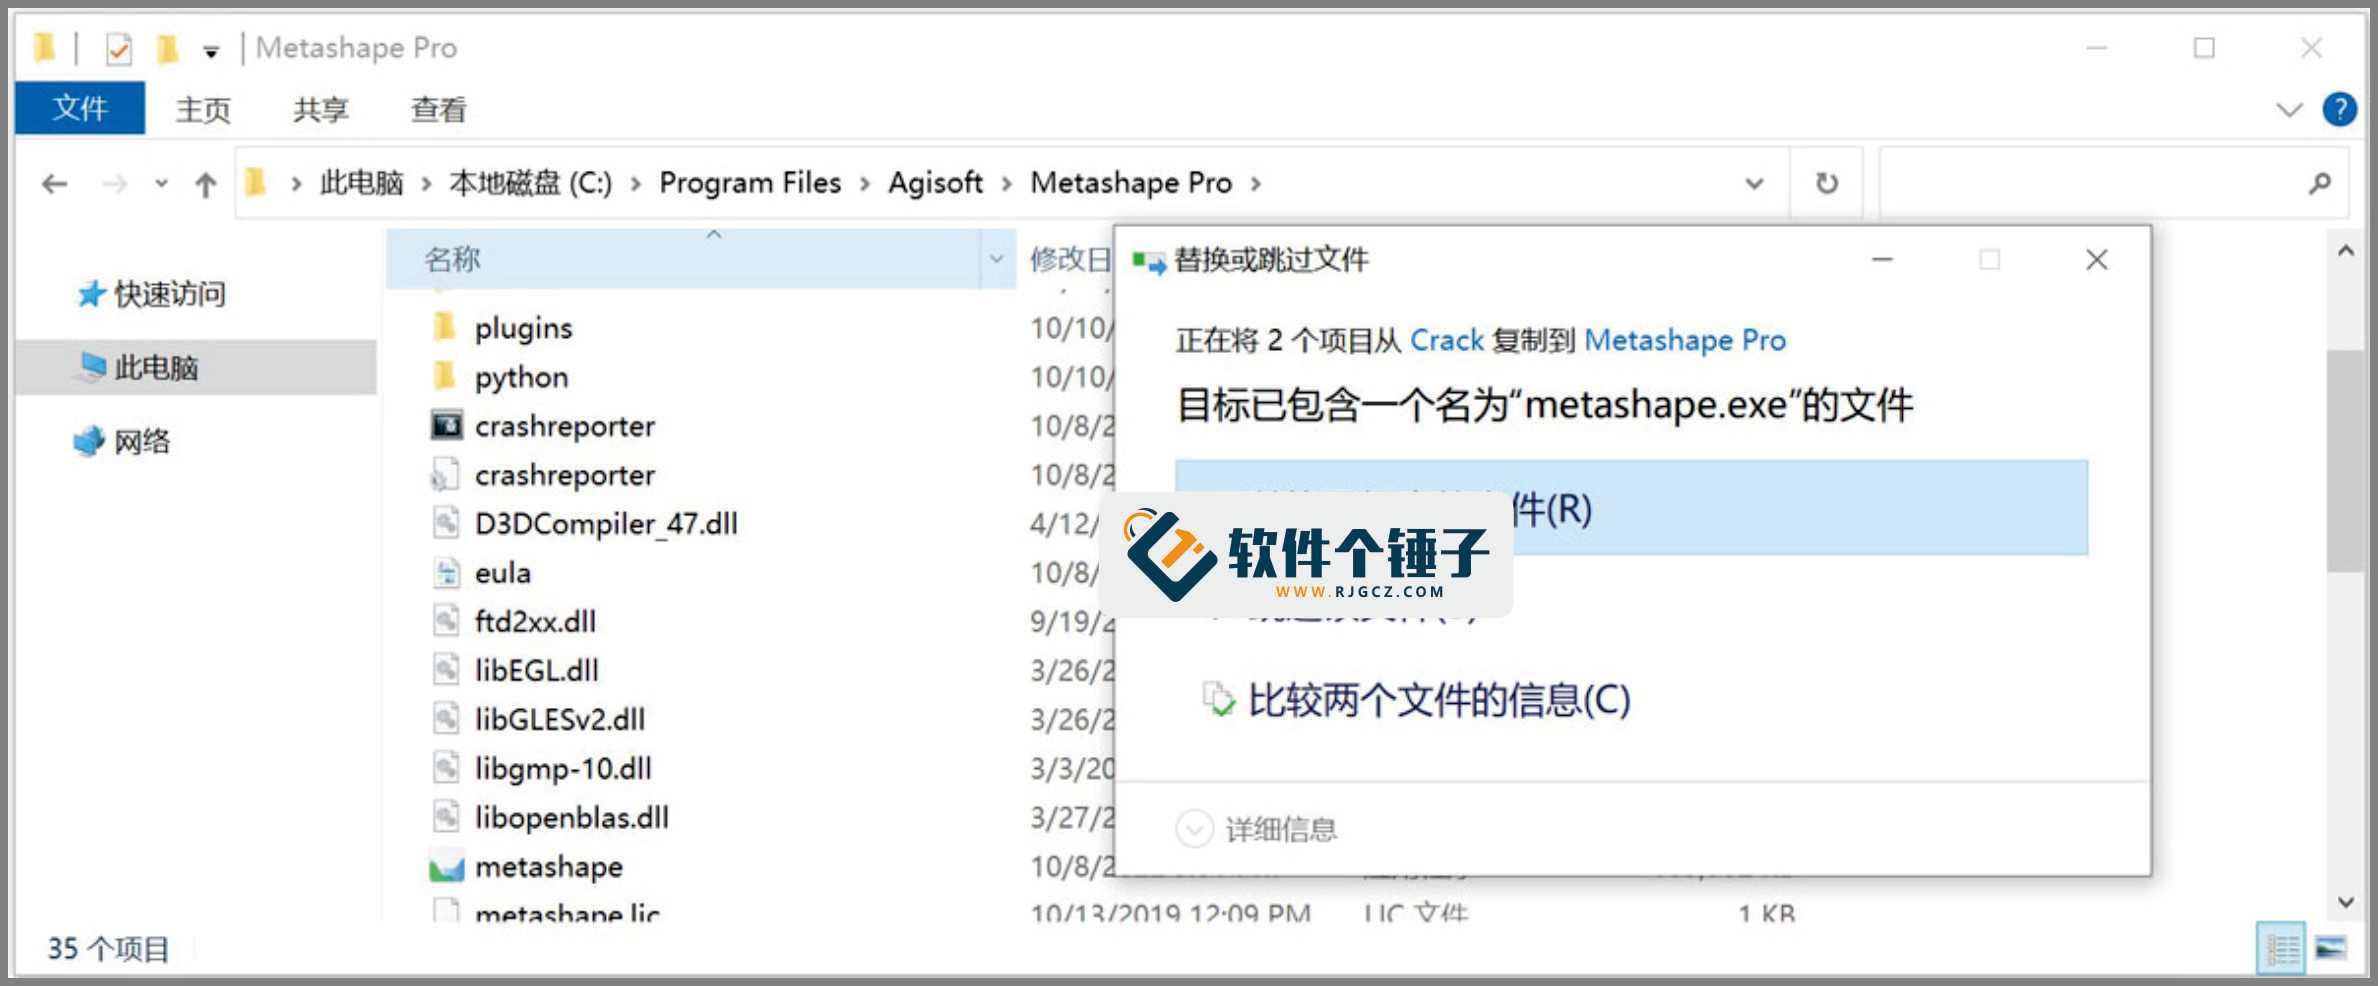
Task: Expand chevron after Program Files breadcrumb
Action: (865, 184)
